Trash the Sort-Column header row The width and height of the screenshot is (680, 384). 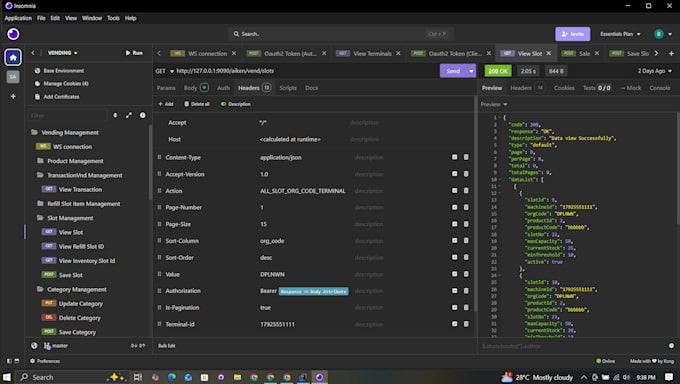pyautogui.click(x=466, y=240)
